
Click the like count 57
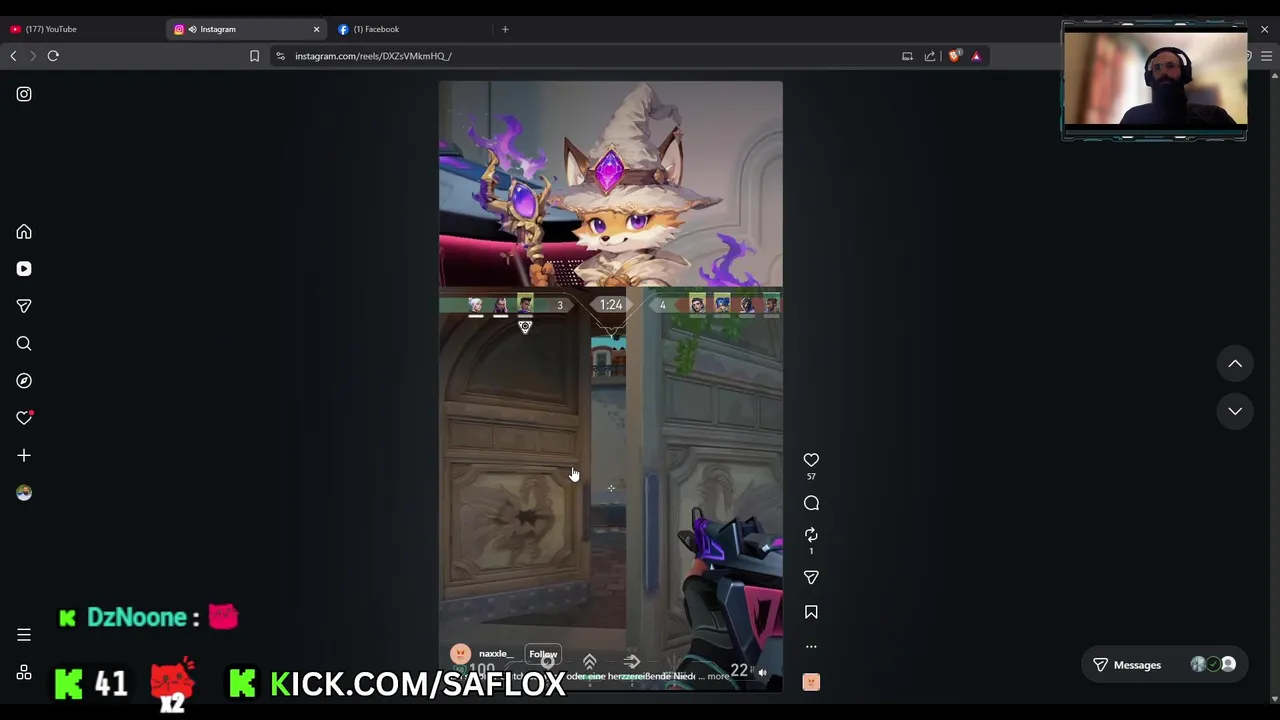point(811,477)
